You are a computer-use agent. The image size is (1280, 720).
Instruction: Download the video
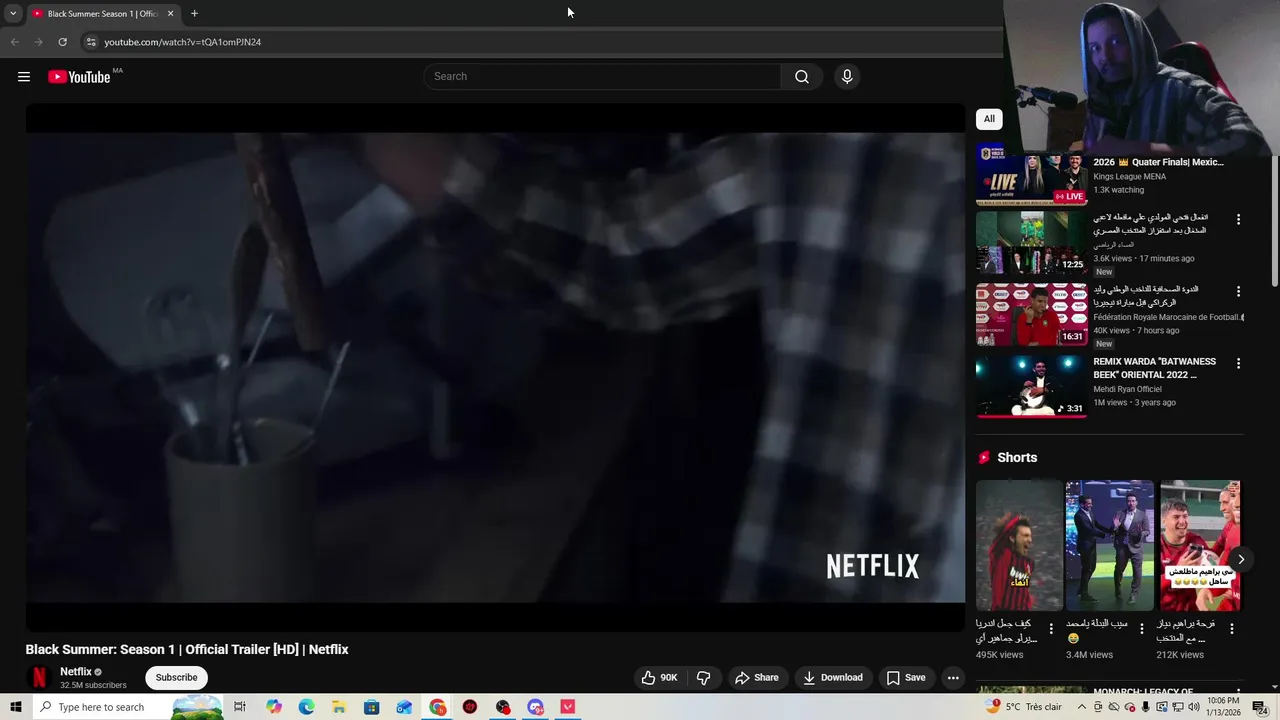[x=834, y=678]
